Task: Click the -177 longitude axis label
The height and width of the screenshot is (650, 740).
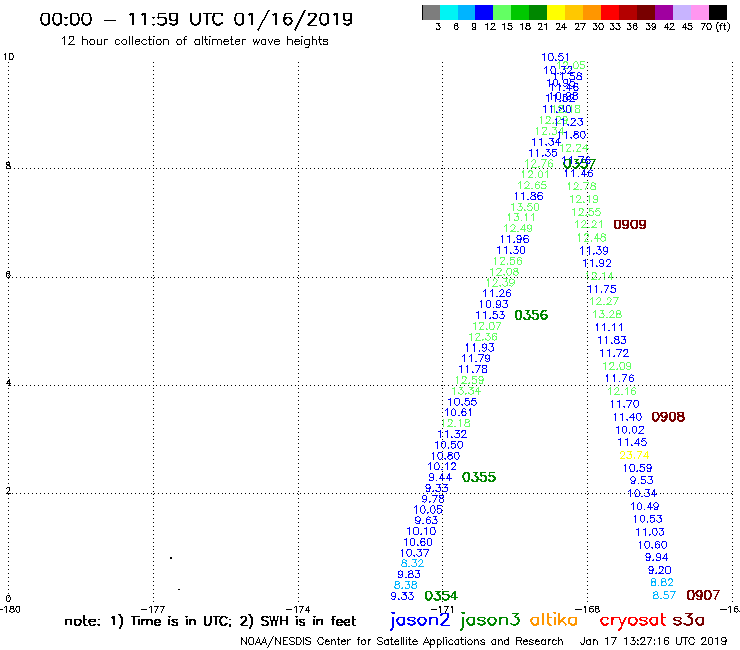Action: click(x=153, y=609)
